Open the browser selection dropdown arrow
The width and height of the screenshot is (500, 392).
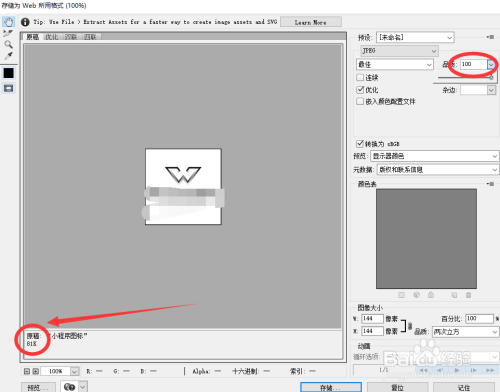pos(83,387)
